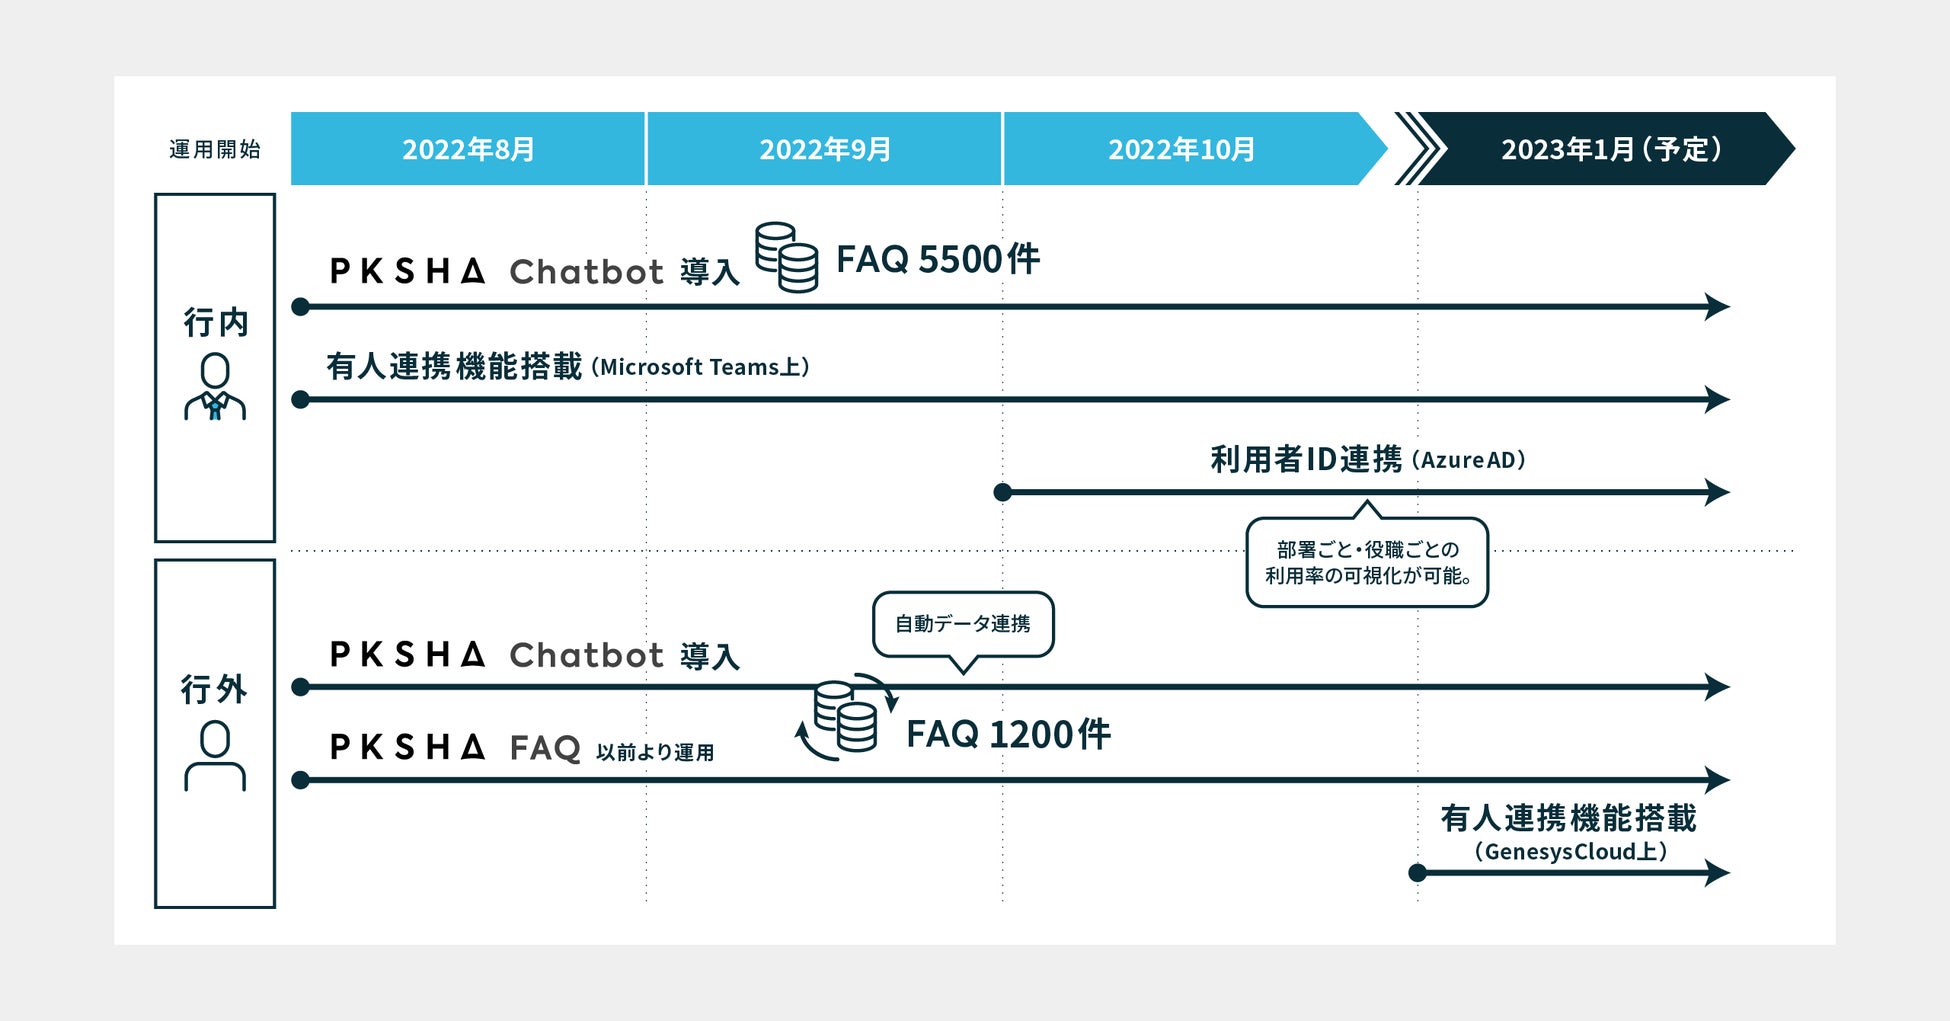Viewport: 1950px width, 1021px height.
Task: Click 有人連携機能搭載 (Microsoft Teams上) label
Action: (x=568, y=366)
